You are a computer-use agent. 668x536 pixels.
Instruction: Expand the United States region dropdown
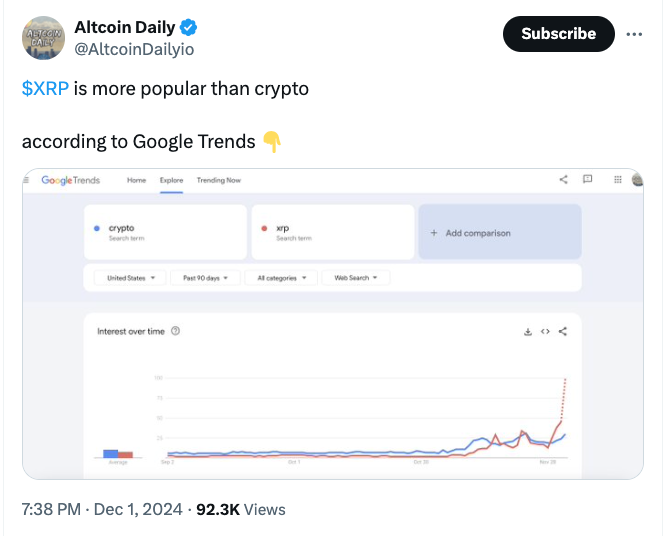(130, 278)
